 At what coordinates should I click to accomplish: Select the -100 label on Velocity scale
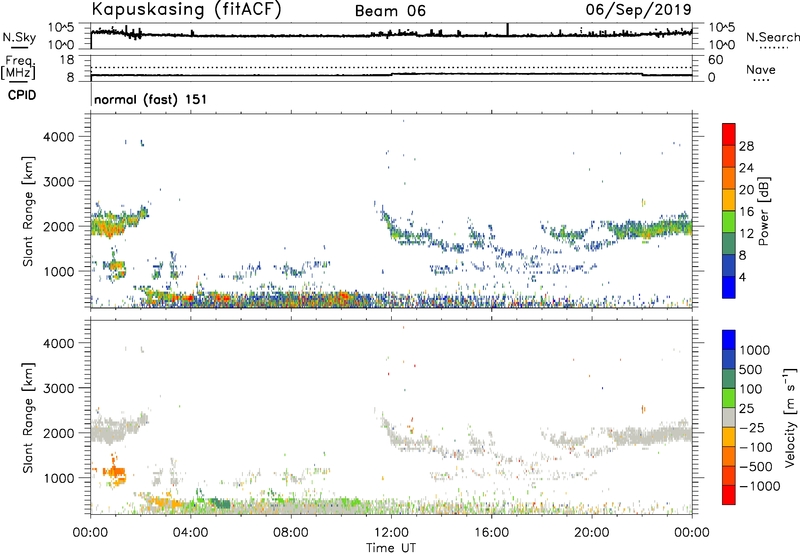coord(756,447)
